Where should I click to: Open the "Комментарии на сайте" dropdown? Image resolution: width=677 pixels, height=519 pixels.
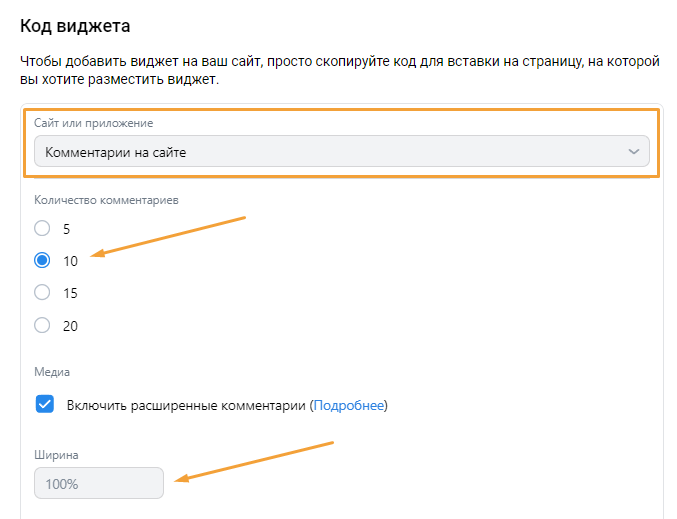(342, 151)
